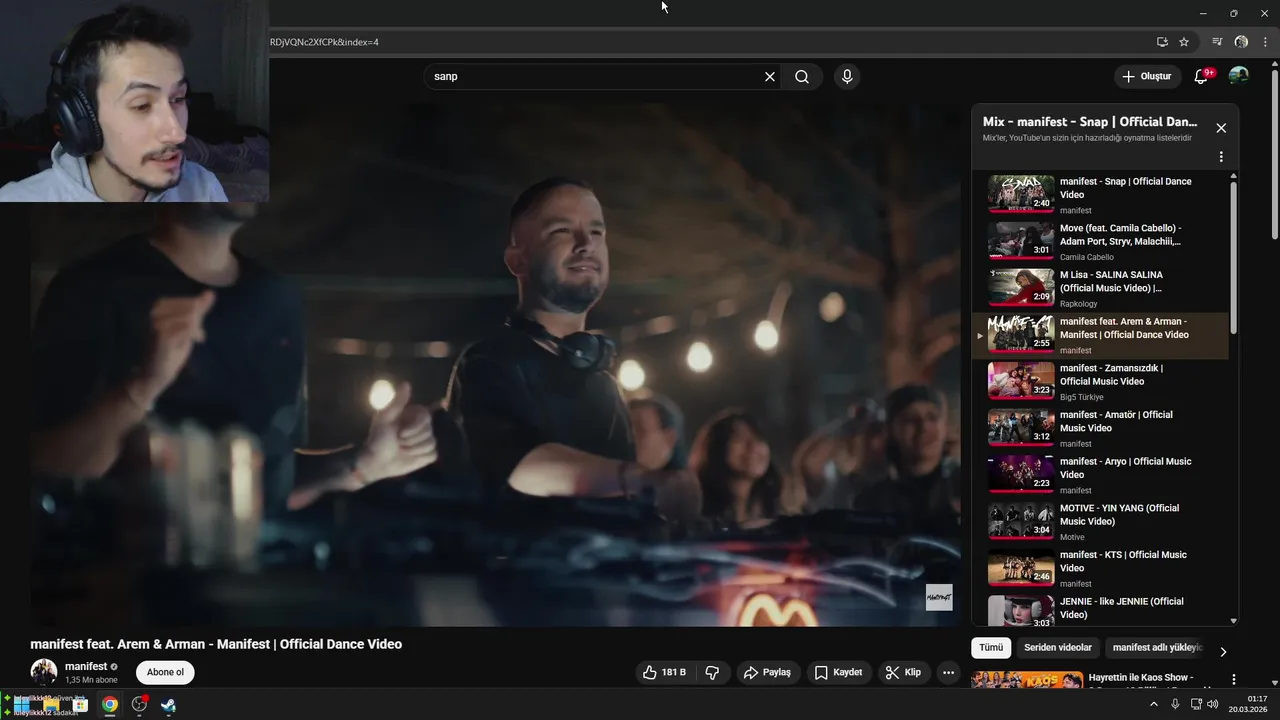This screenshot has width=1280, height=720.
Task: Open the YouTube account avatar menu
Action: pyautogui.click(x=1238, y=76)
